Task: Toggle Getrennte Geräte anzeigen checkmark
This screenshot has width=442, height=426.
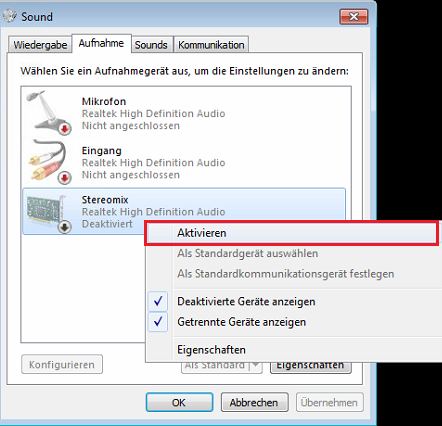Action: pyautogui.click(x=158, y=322)
